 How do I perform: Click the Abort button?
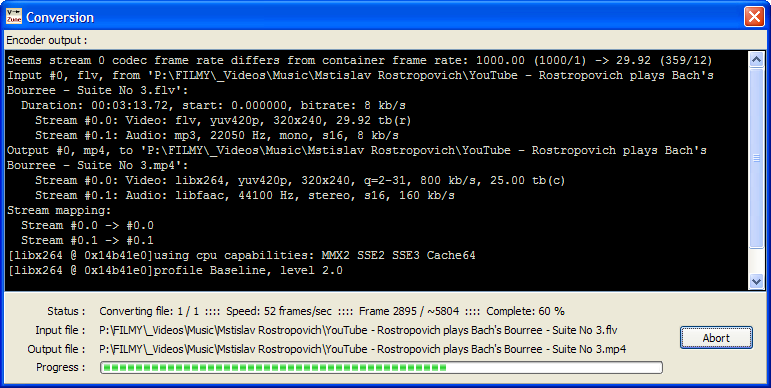(x=716, y=338)
